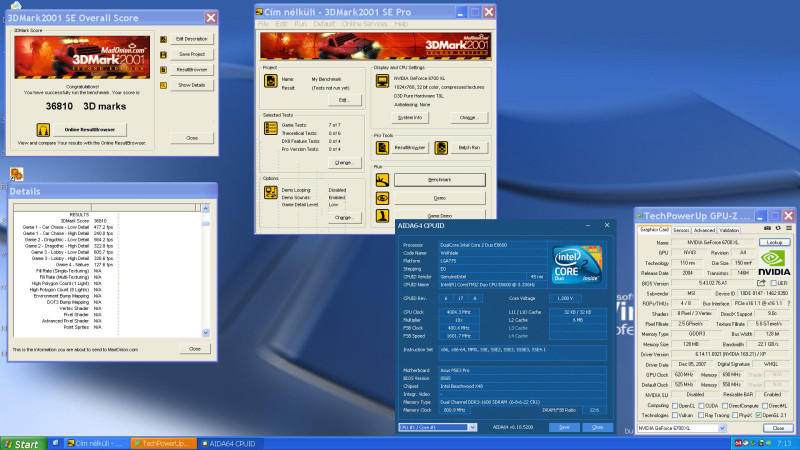Click the Lookup button in GPU-Z
This screenshot has width=800, height=450.
(774, 242)
